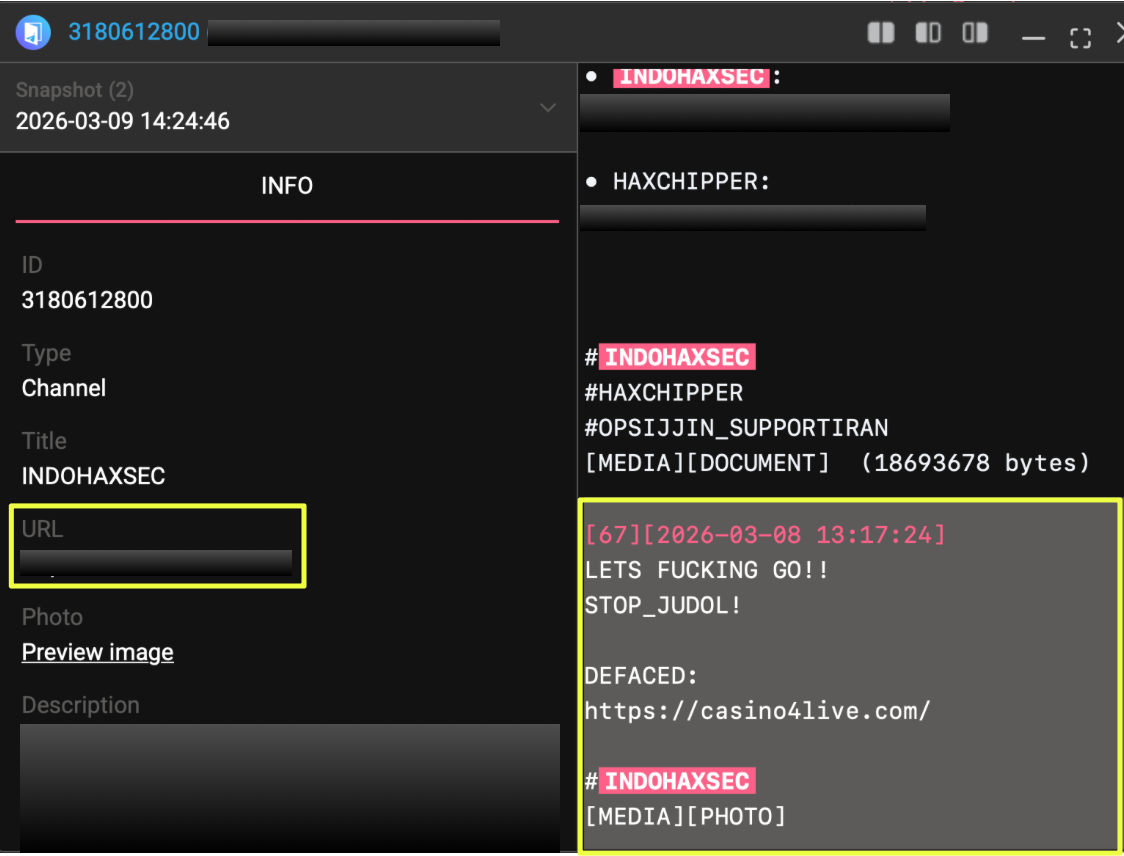Select the INFO tab
The width and height of the screenshot is (1124, 856).
point(287,186)
